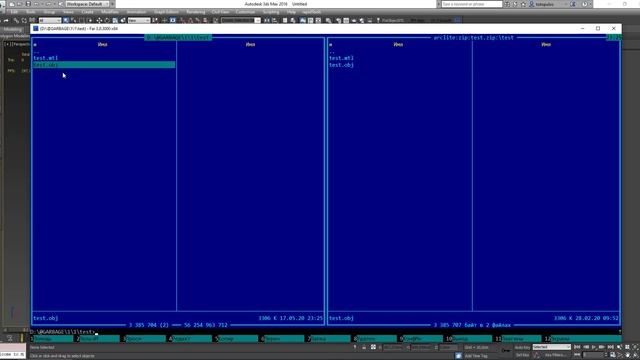Switch to the Modeling ribbon tab
The image size is (640, 360).
click(13, 29)
